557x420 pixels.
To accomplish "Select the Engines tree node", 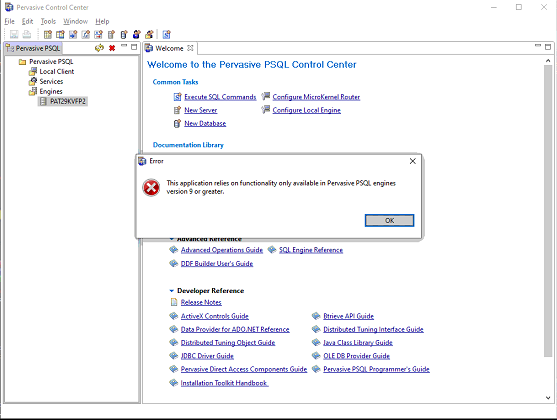I will tap(51, 91).
